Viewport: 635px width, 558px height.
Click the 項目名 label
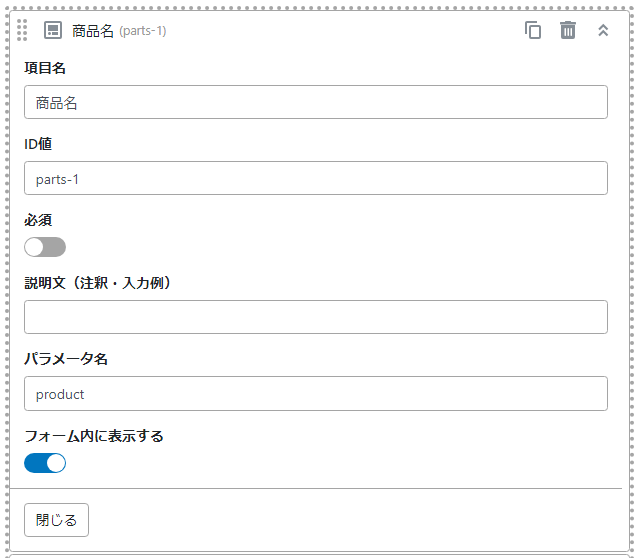[x=45, y=68]
